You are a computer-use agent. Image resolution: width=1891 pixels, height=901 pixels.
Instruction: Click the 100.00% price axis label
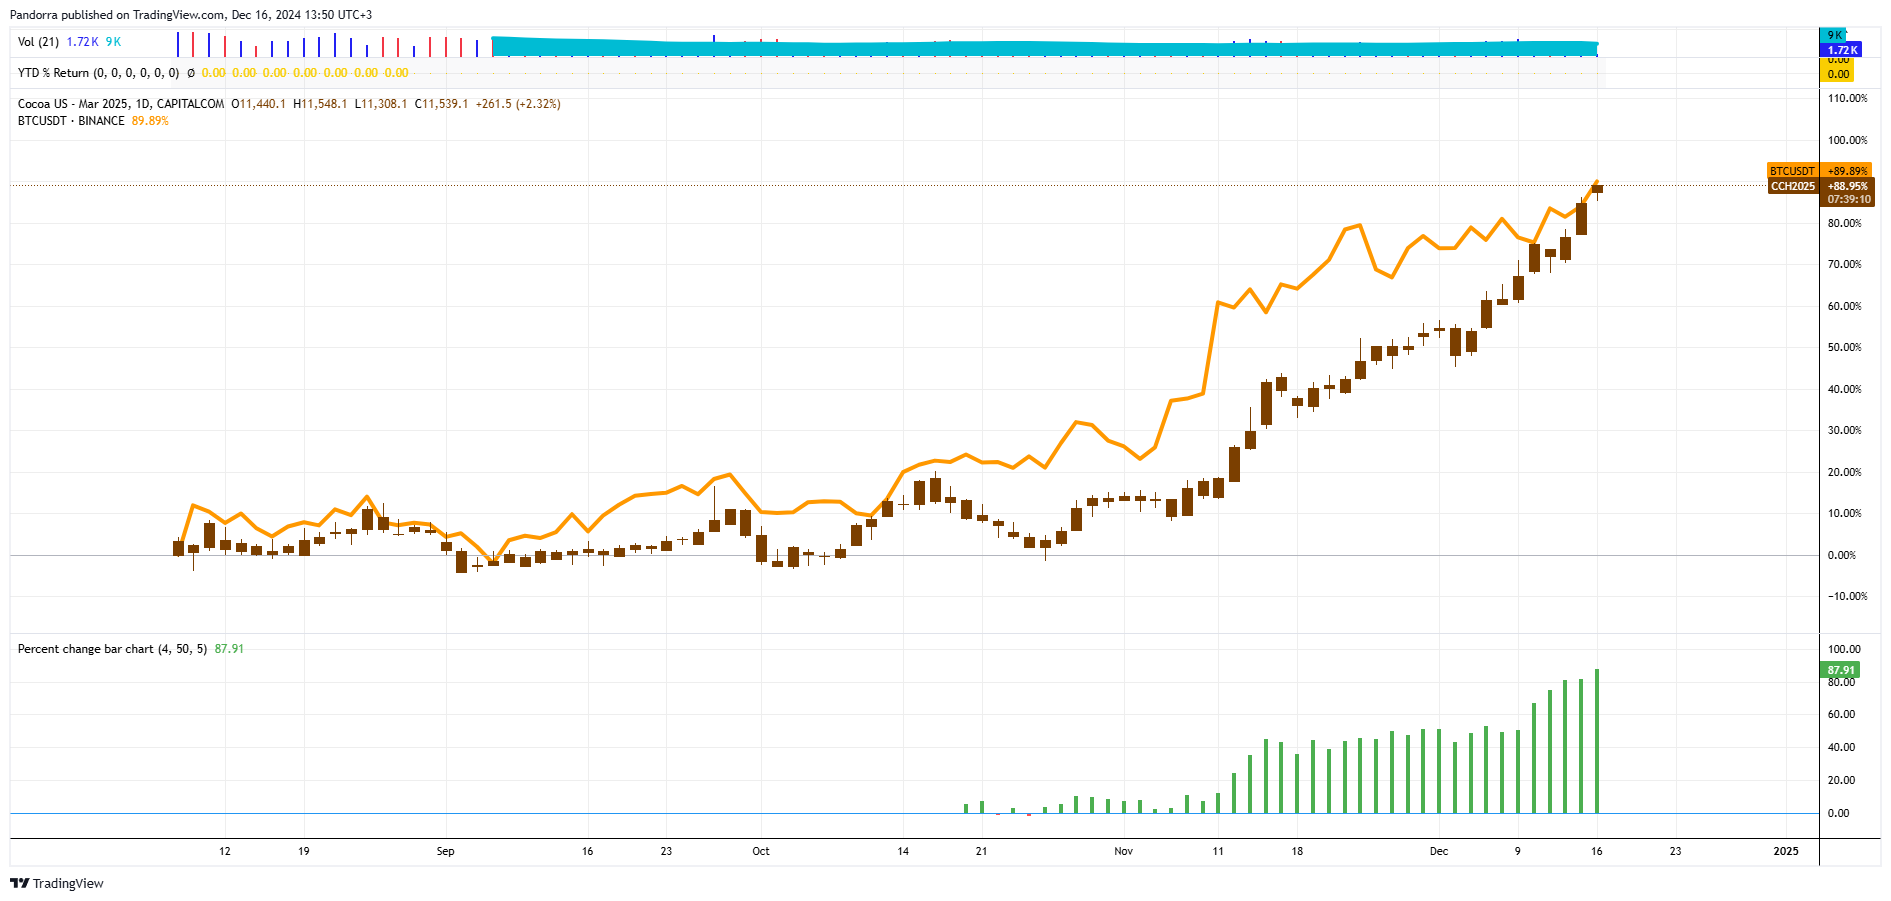tap(1847, 140)
